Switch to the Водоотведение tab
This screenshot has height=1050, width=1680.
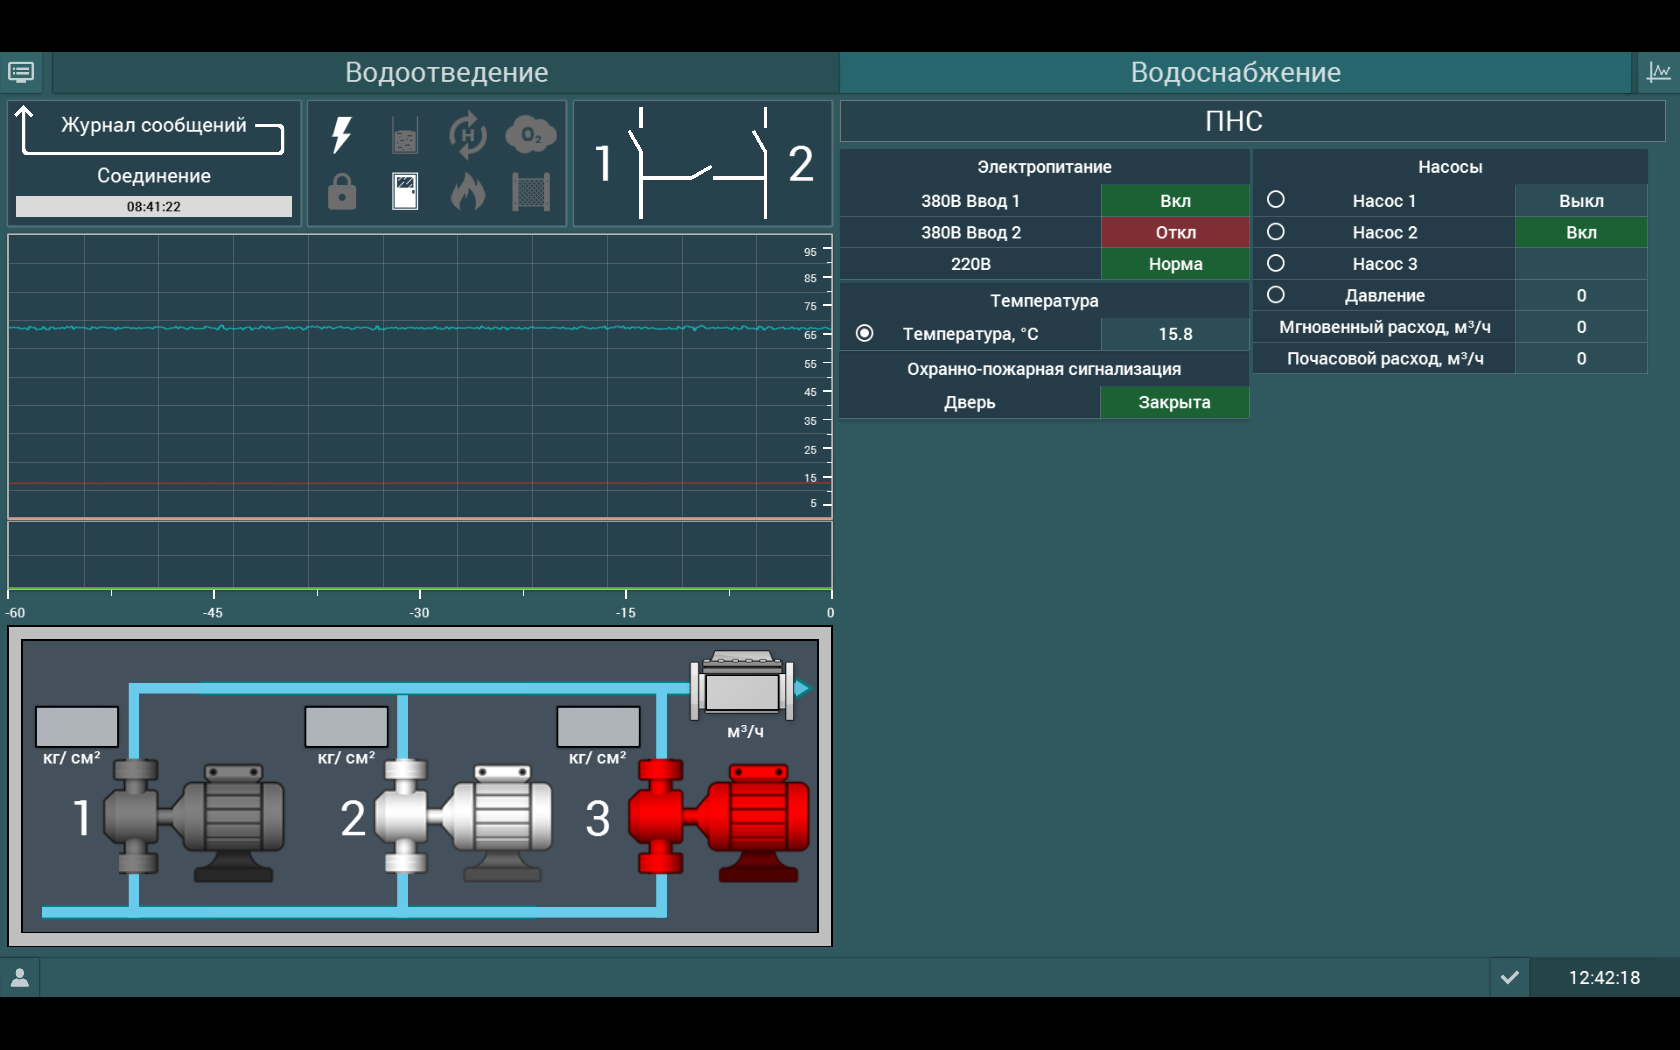tap(446, 72)
